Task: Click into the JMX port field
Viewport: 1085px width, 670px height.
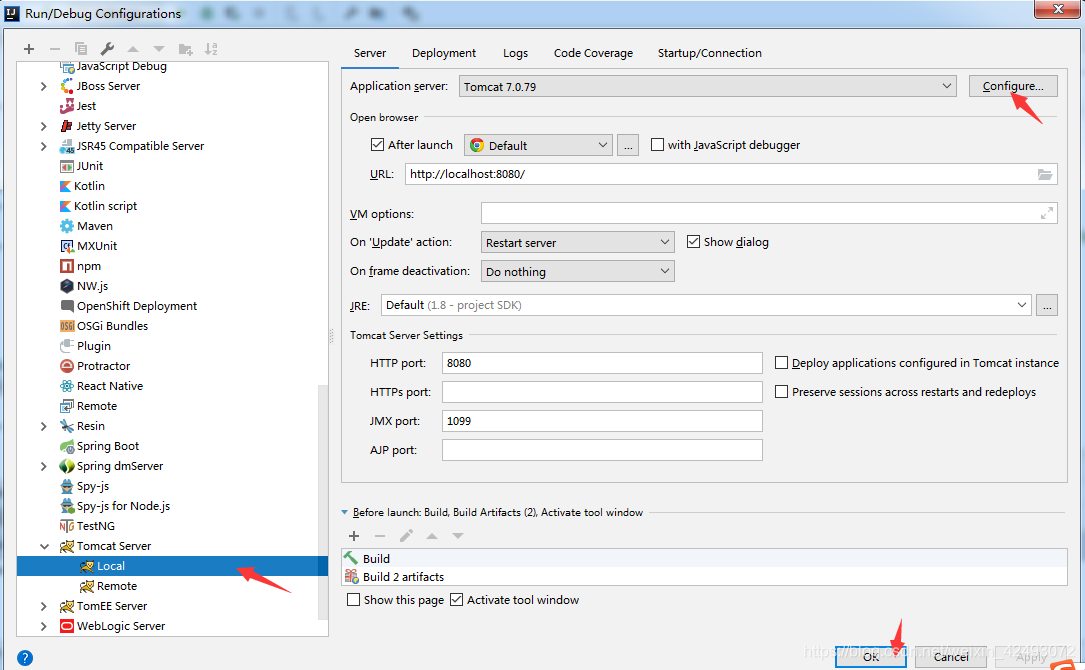Action: 602,421
